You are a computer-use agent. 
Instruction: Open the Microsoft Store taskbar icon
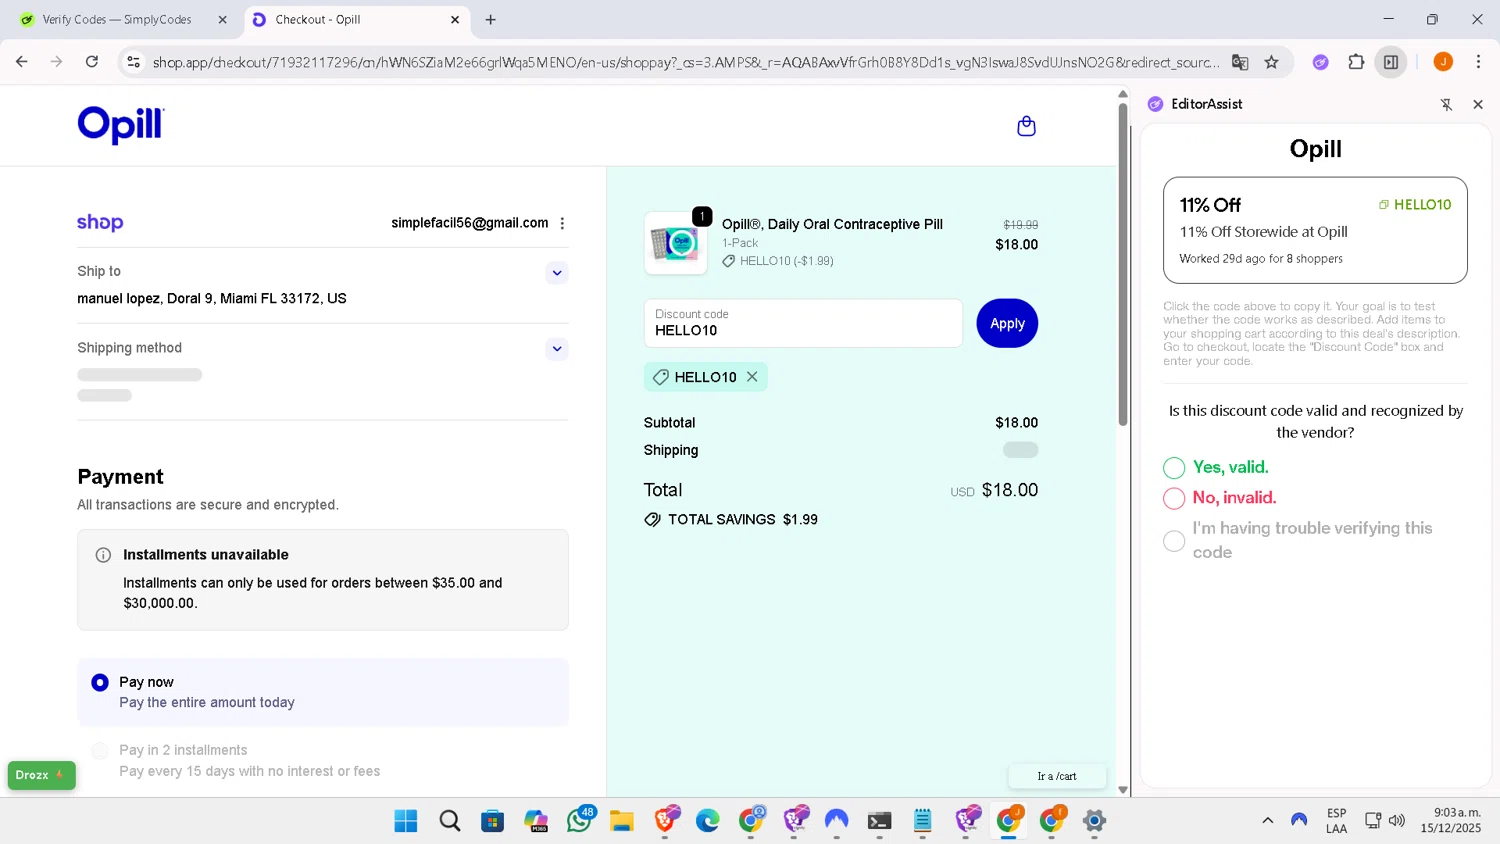coord(492,821)
